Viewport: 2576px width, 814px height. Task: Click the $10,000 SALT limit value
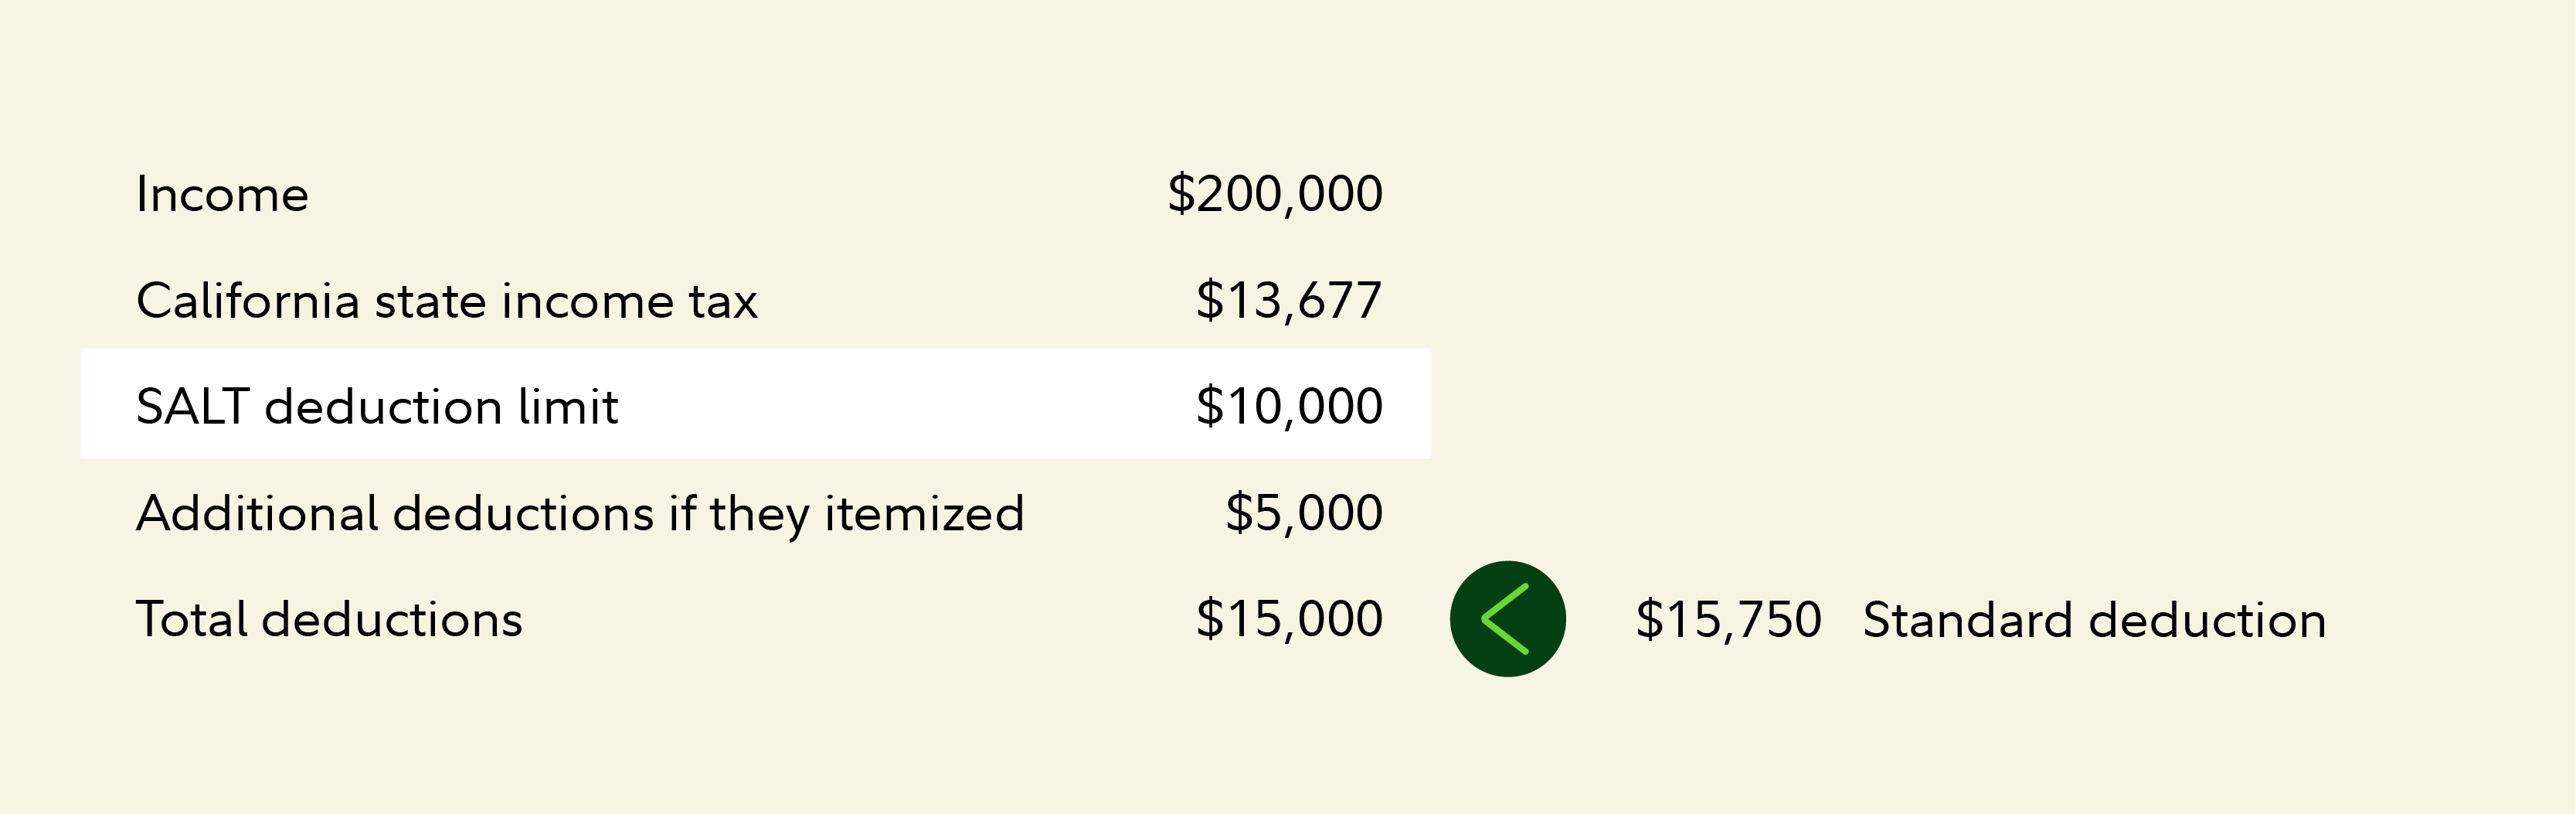pyautogui.click(x=1289, y=407)
